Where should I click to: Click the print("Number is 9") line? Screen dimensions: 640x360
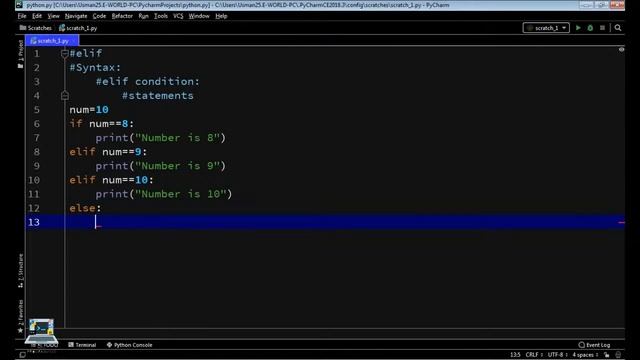pos(160,166)
